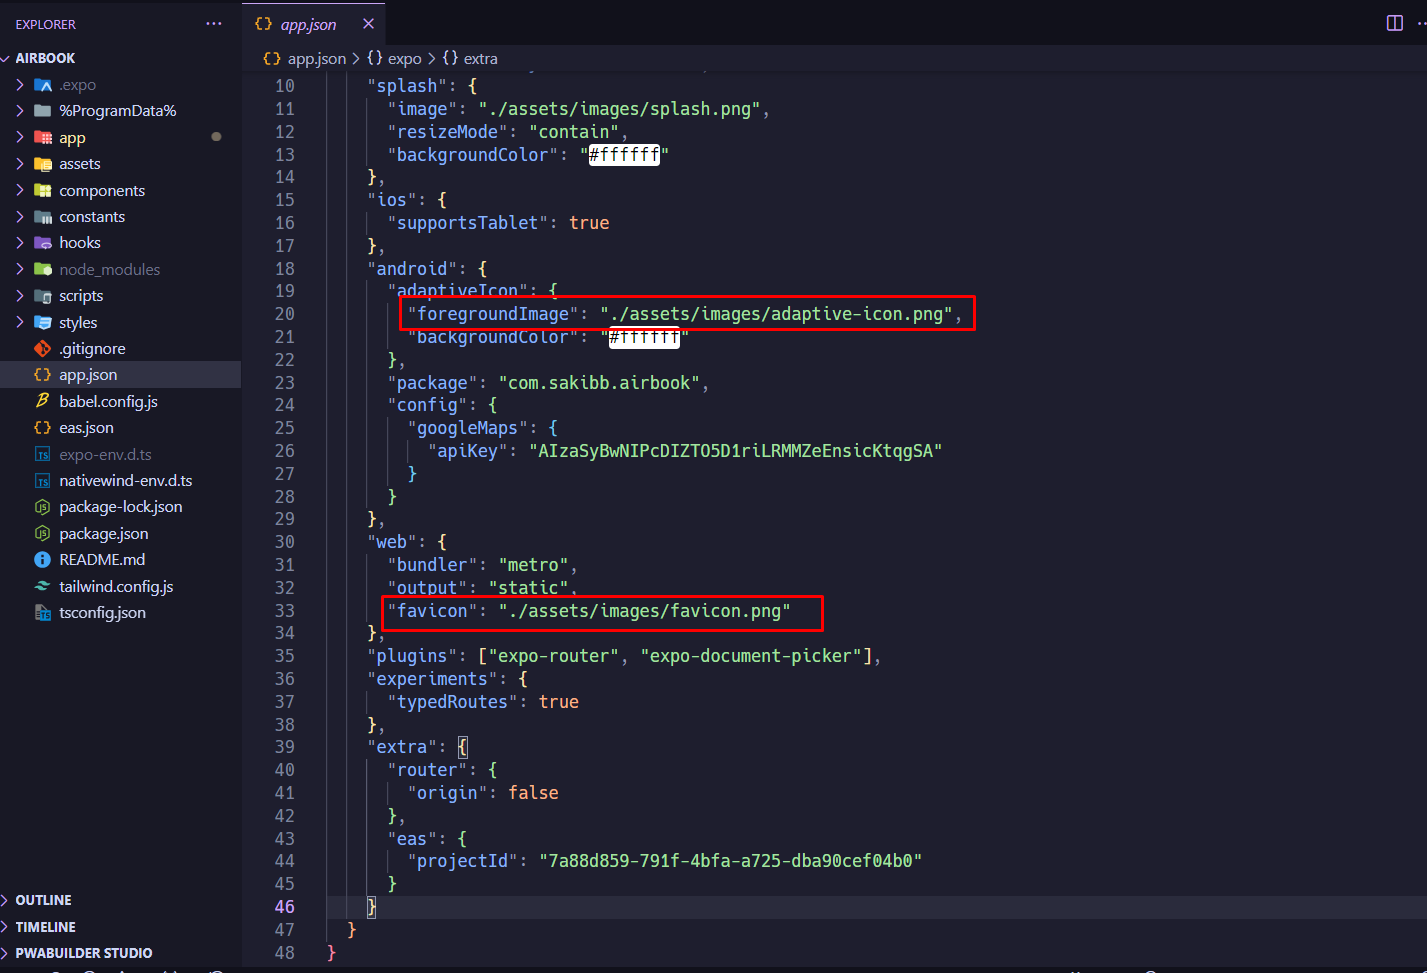The width and height of the screenshot is (1427, 973).
Task: Click the EXPLORER panel title
Action: coord(46,24)
